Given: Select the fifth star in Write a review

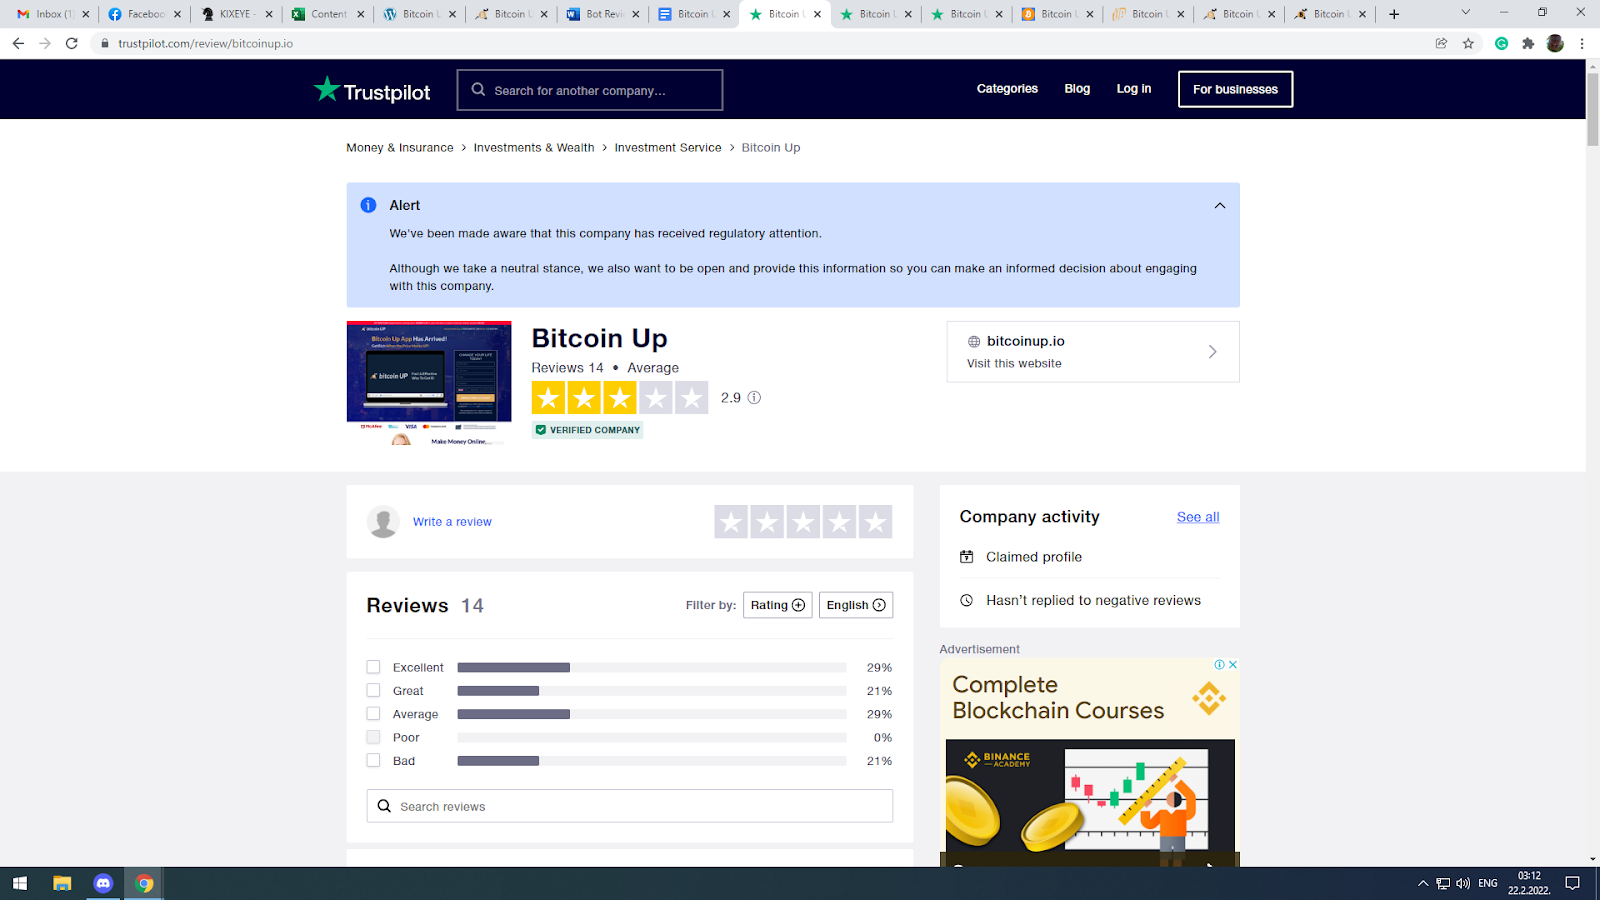Looking at the screenshot, I should point(875,522).
